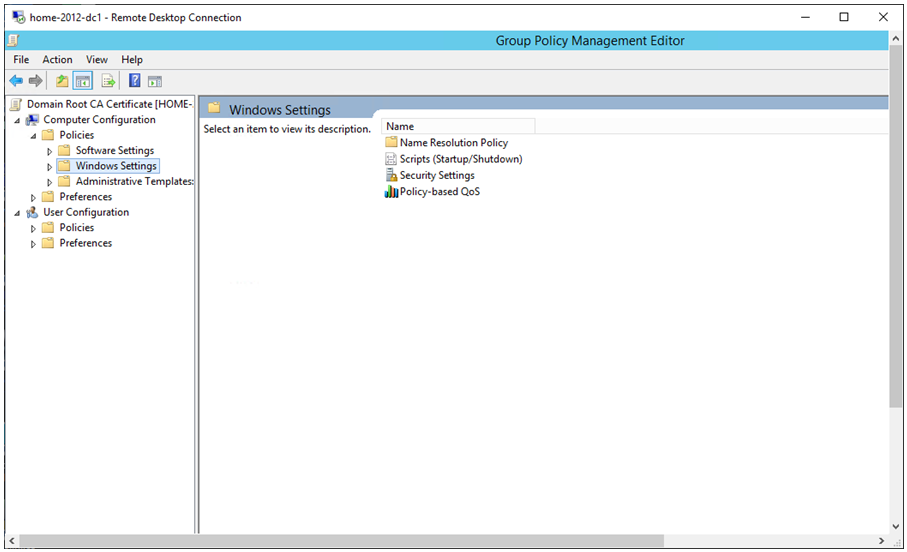Image resolution: width=907 pixels, height=552 pixels.
Task: Click the Editor title bar scroll icon
Action: (13, 40)
